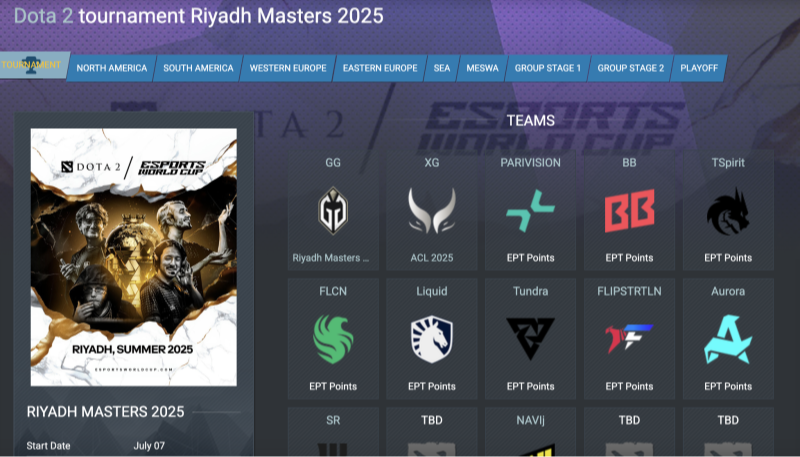
Task: Click the 'July 07' date value
Action: (x=149, y=445)
